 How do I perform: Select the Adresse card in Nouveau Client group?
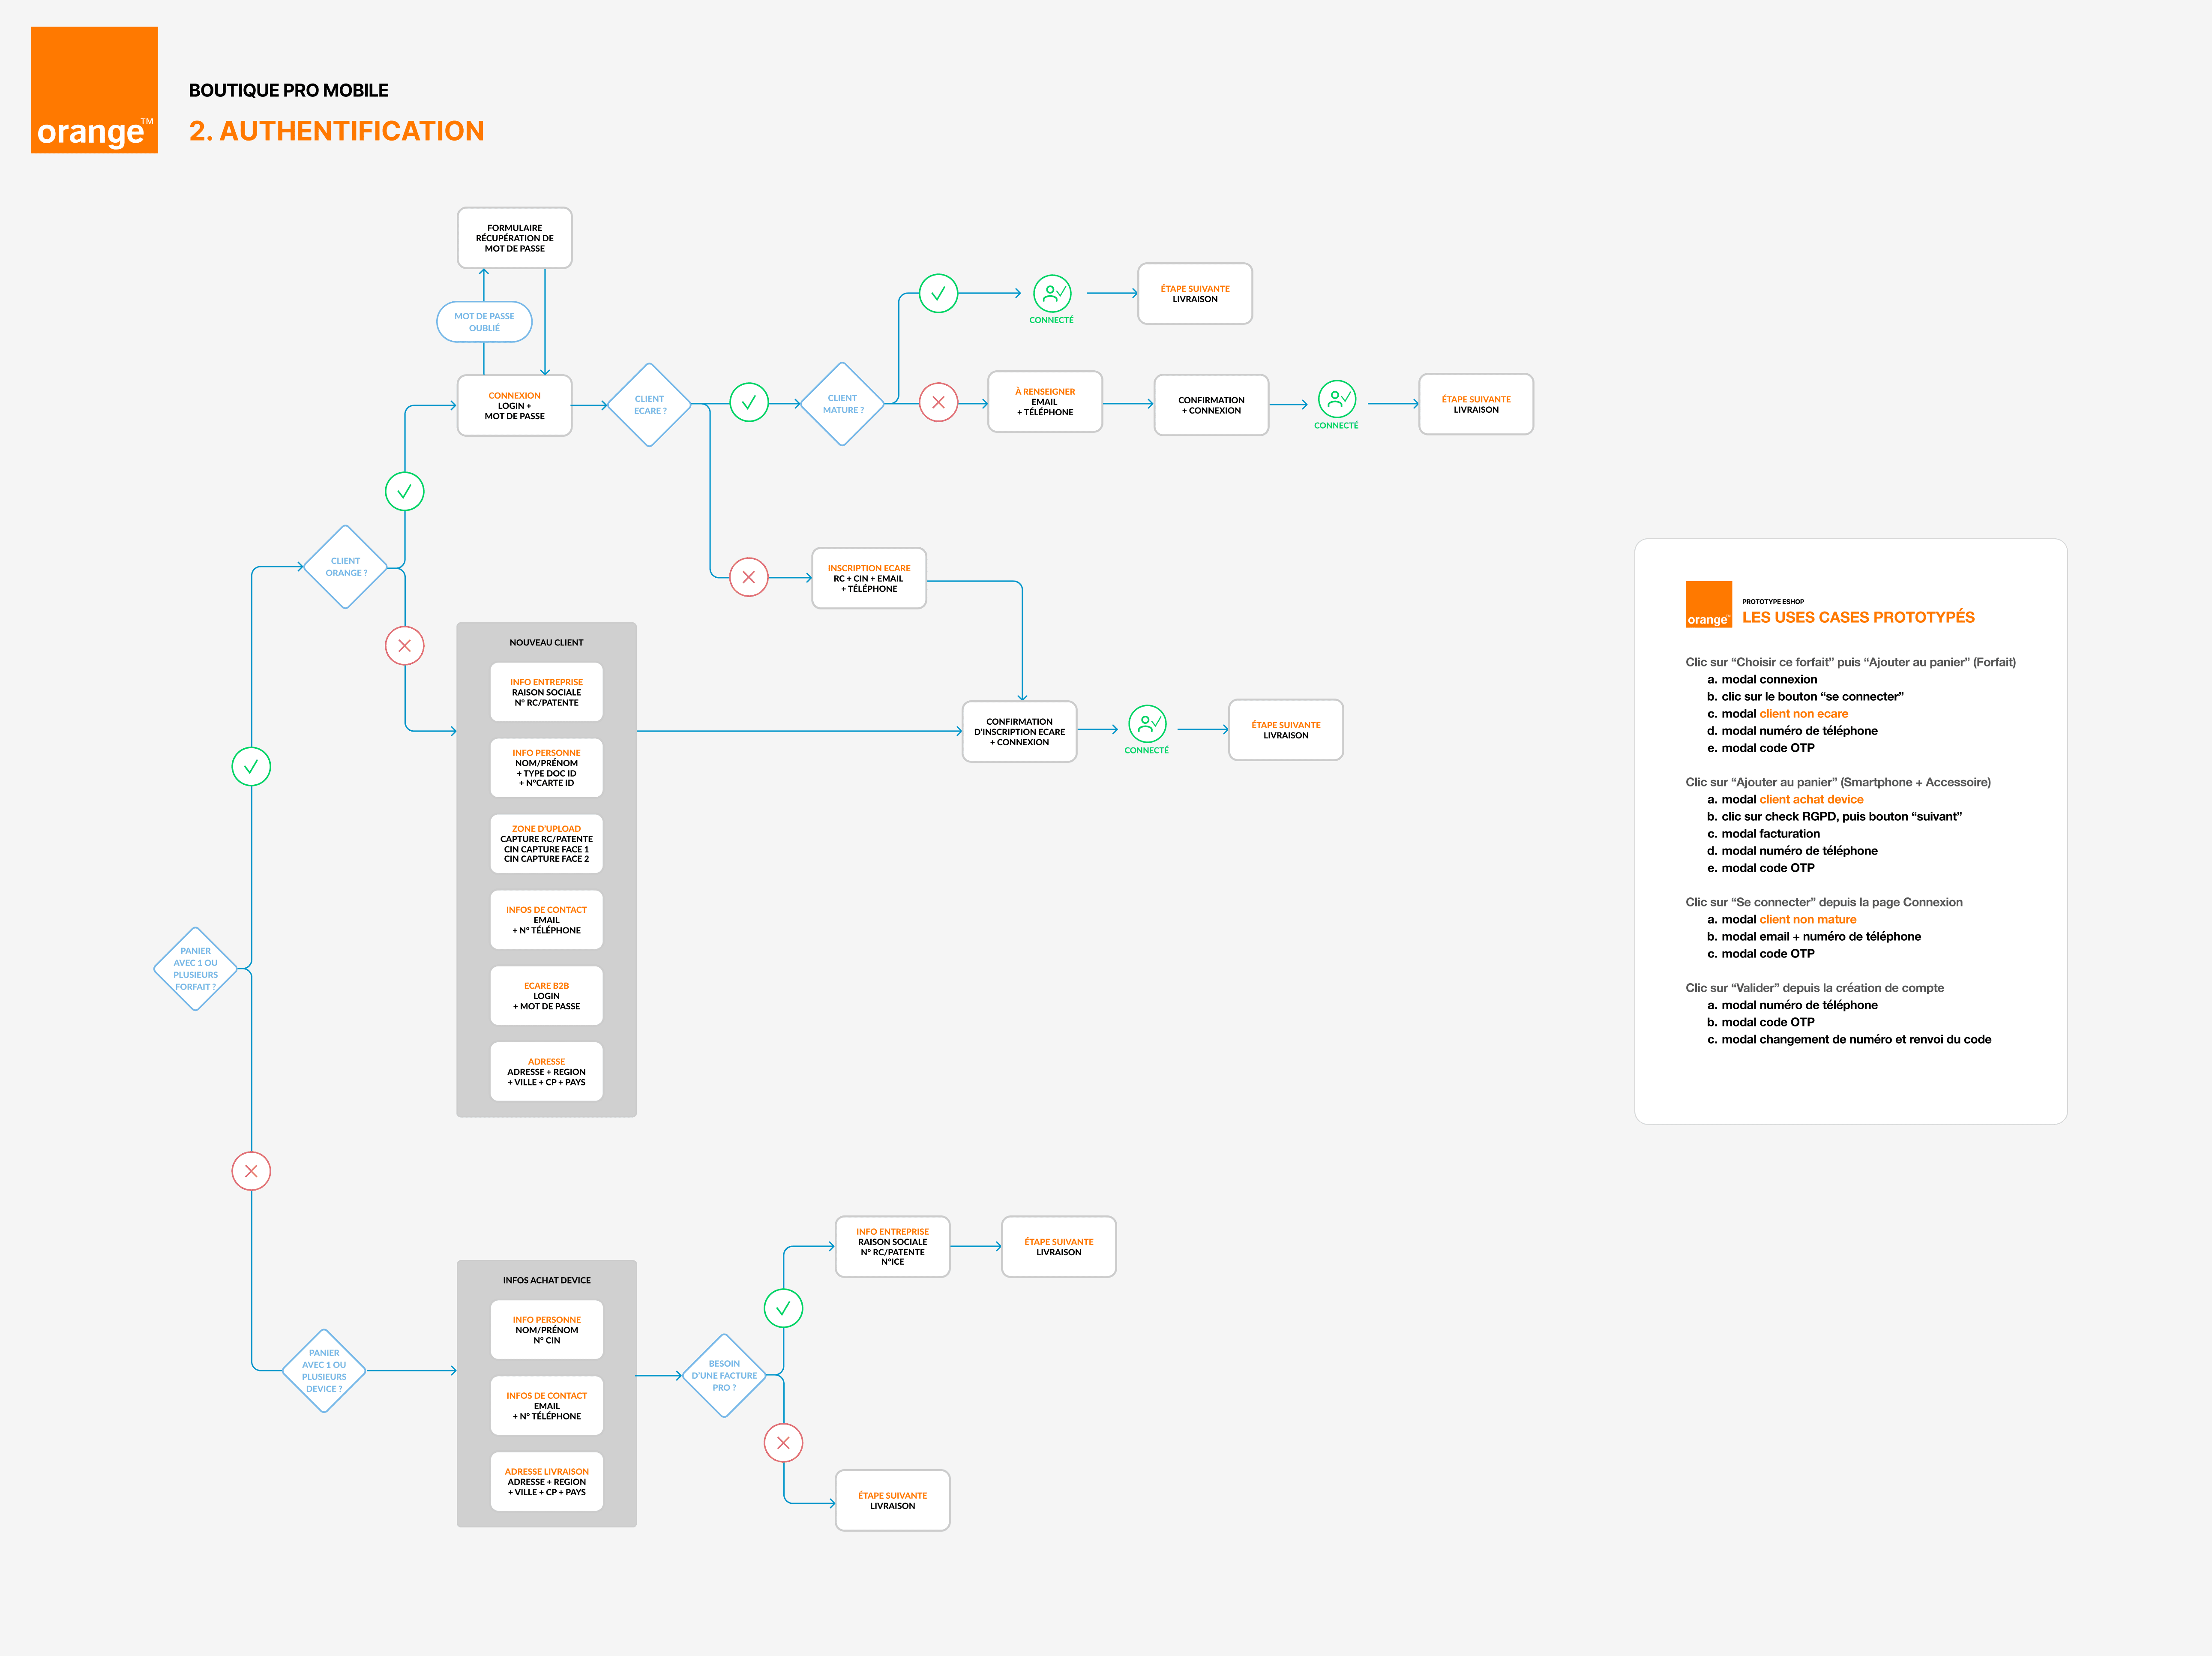click(546, 1072)
